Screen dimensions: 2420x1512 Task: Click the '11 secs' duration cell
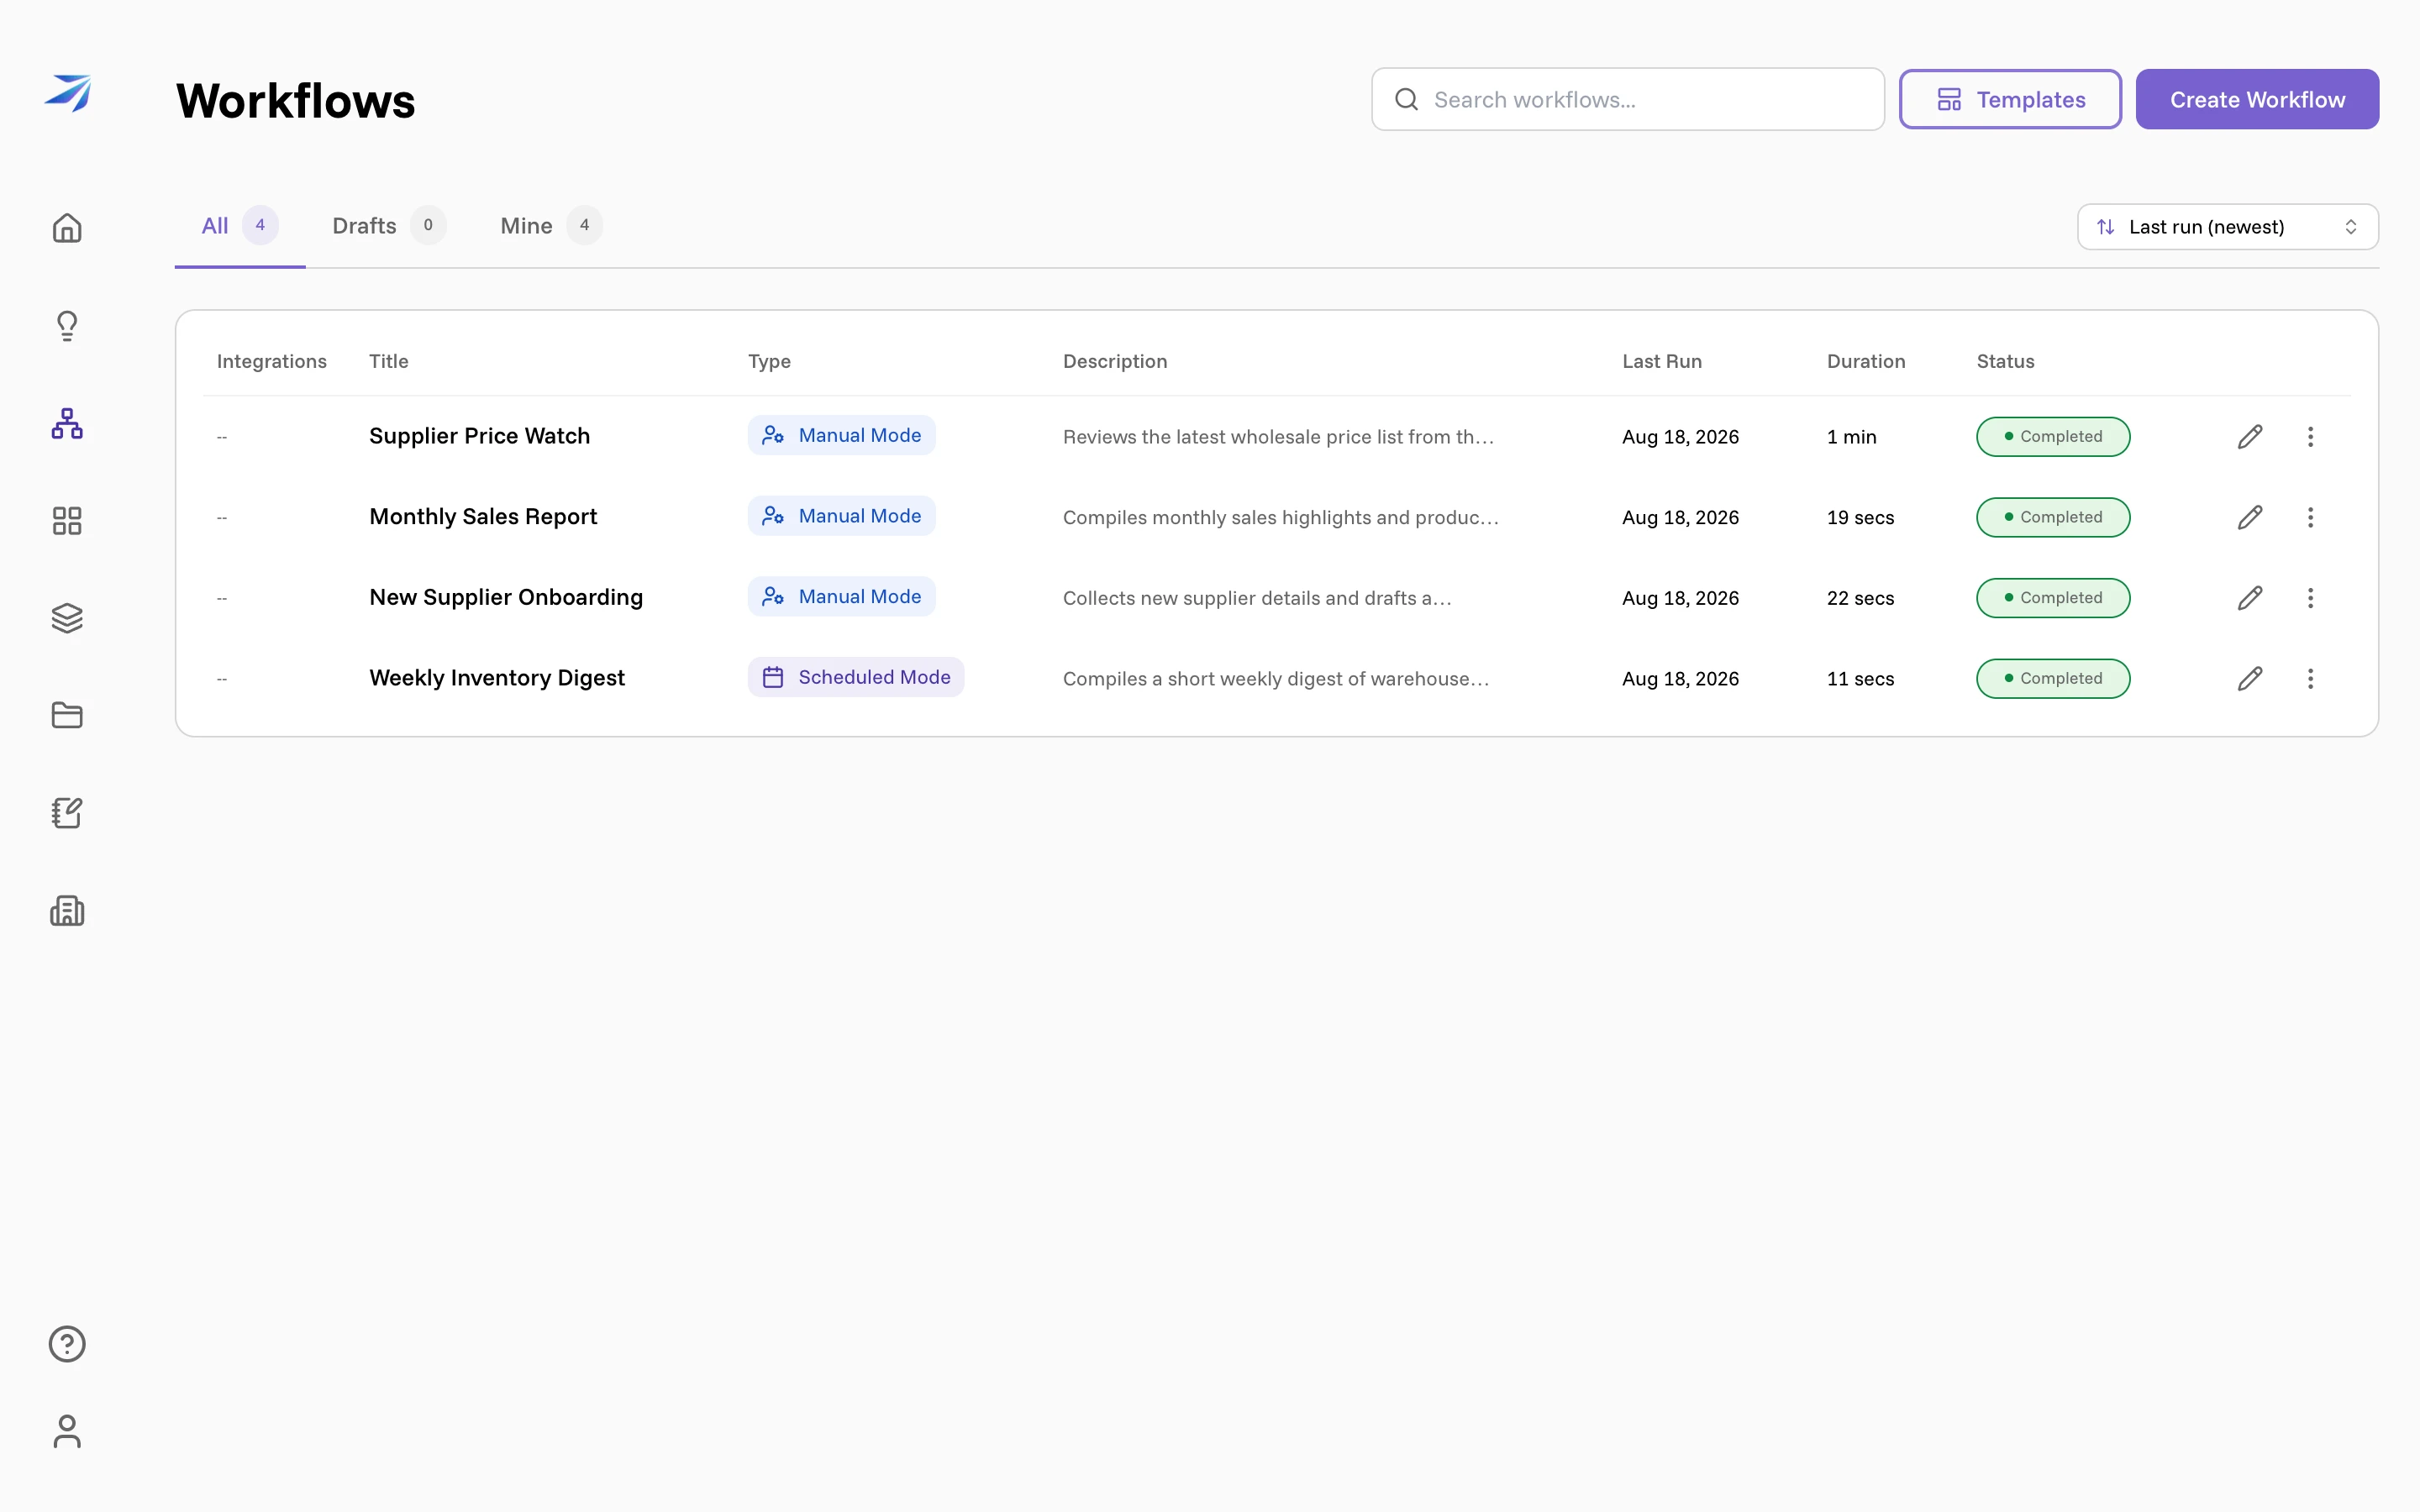1860,679
